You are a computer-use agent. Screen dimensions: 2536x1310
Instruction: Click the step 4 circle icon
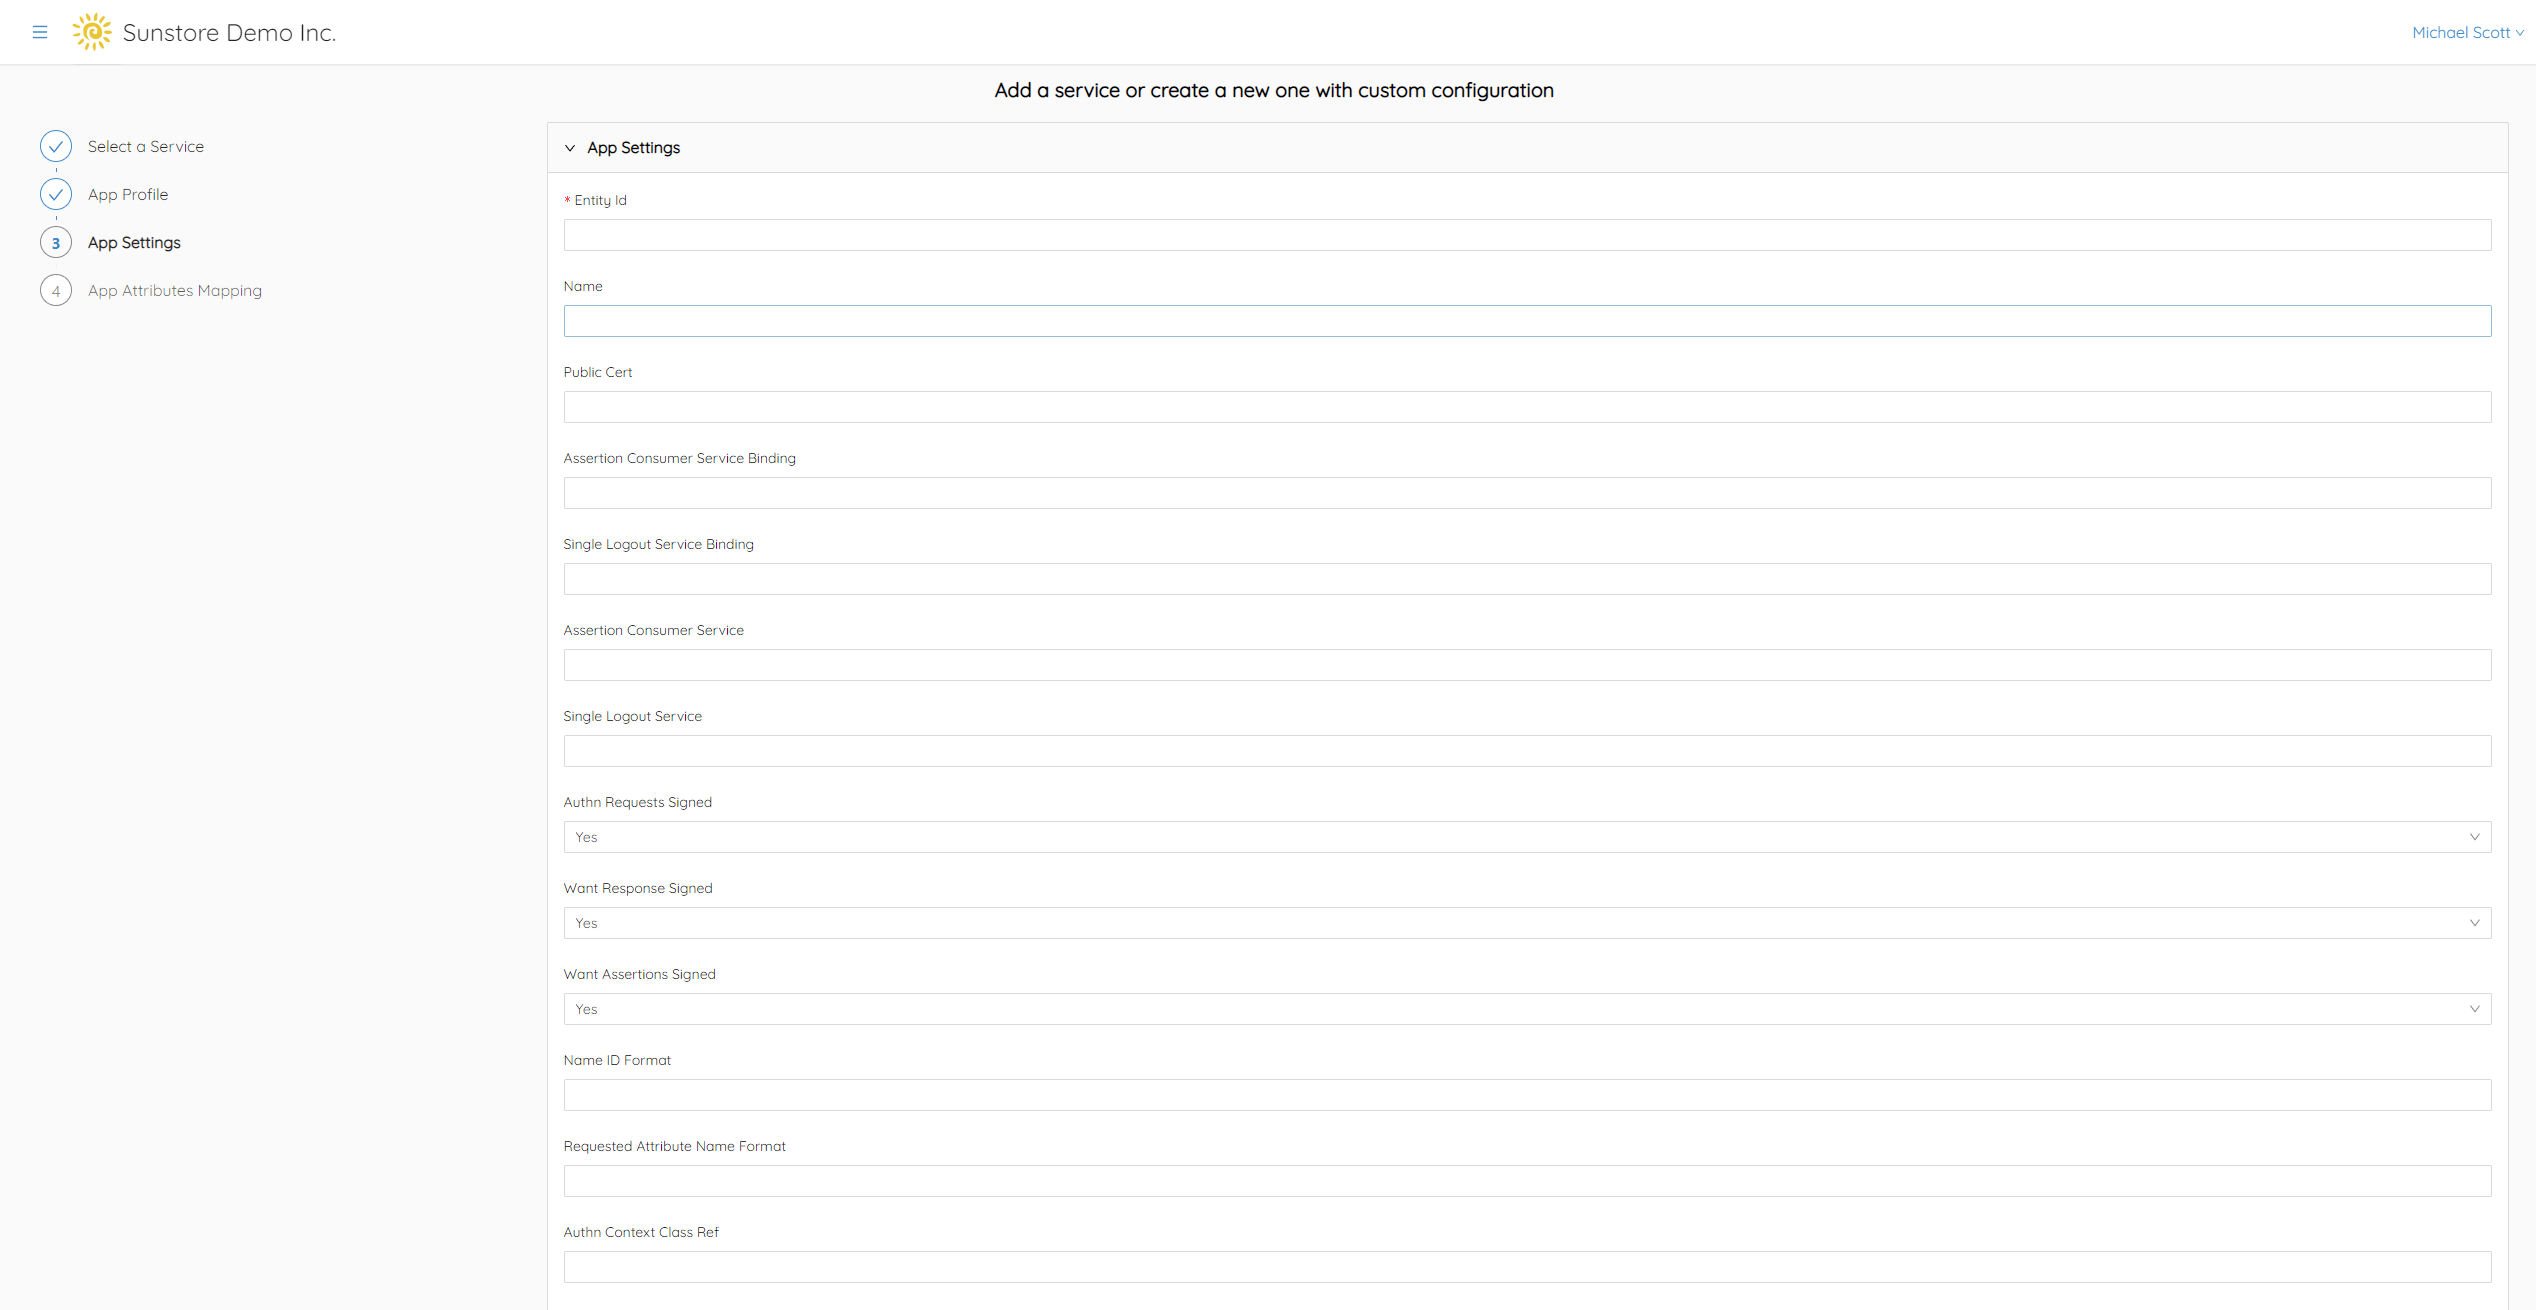[56, 290]
